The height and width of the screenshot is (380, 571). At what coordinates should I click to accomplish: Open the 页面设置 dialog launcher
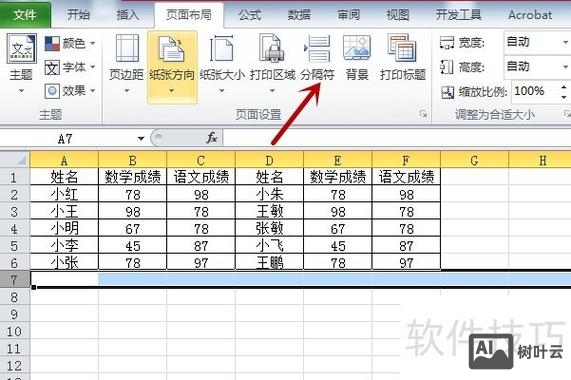pos(423,114)
